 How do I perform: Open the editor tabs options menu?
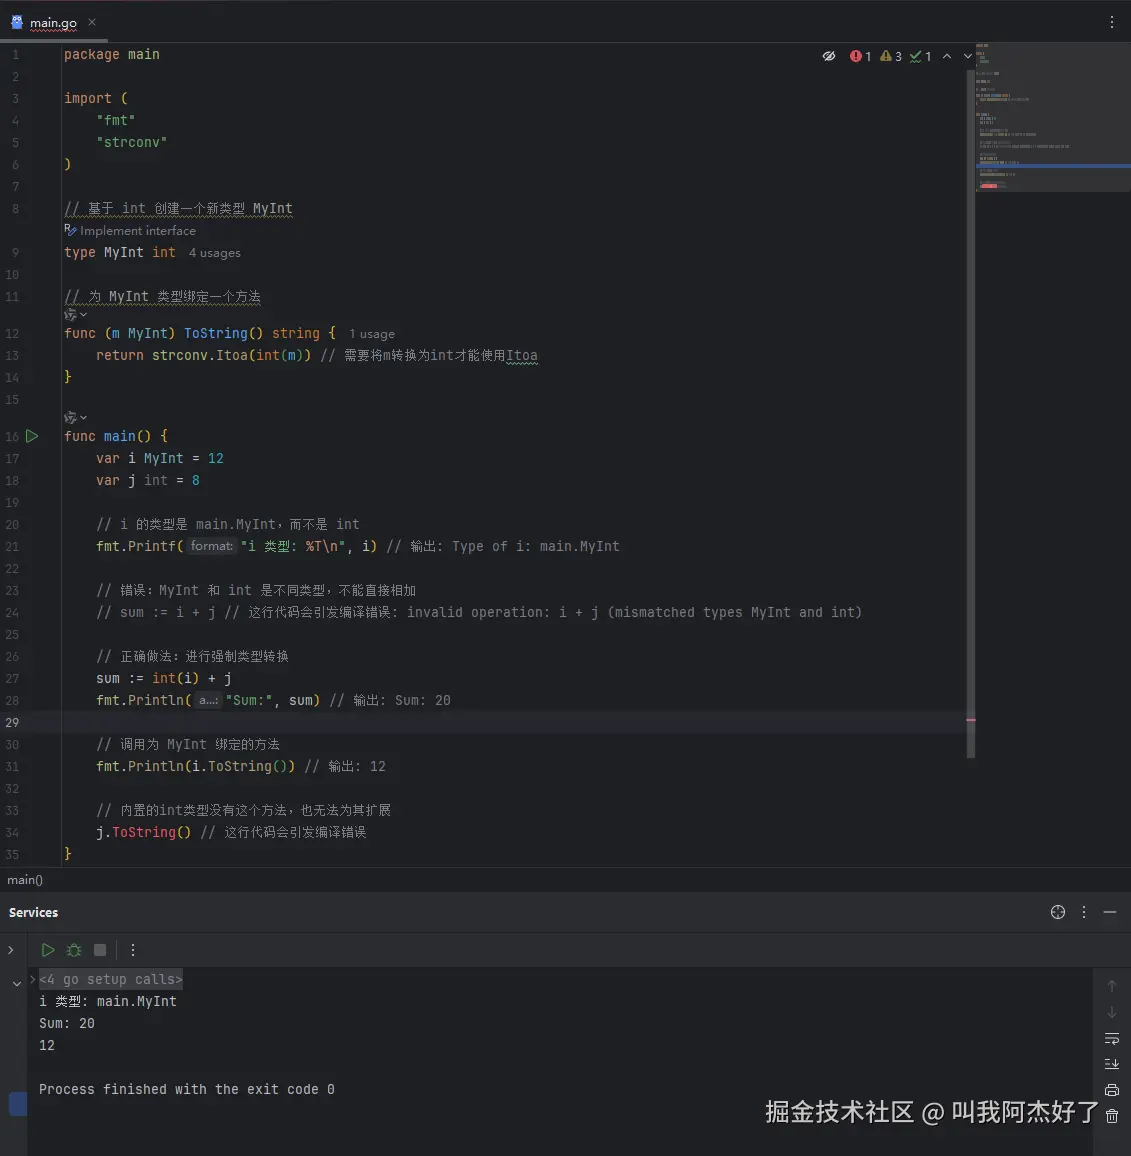point(1112,22)
